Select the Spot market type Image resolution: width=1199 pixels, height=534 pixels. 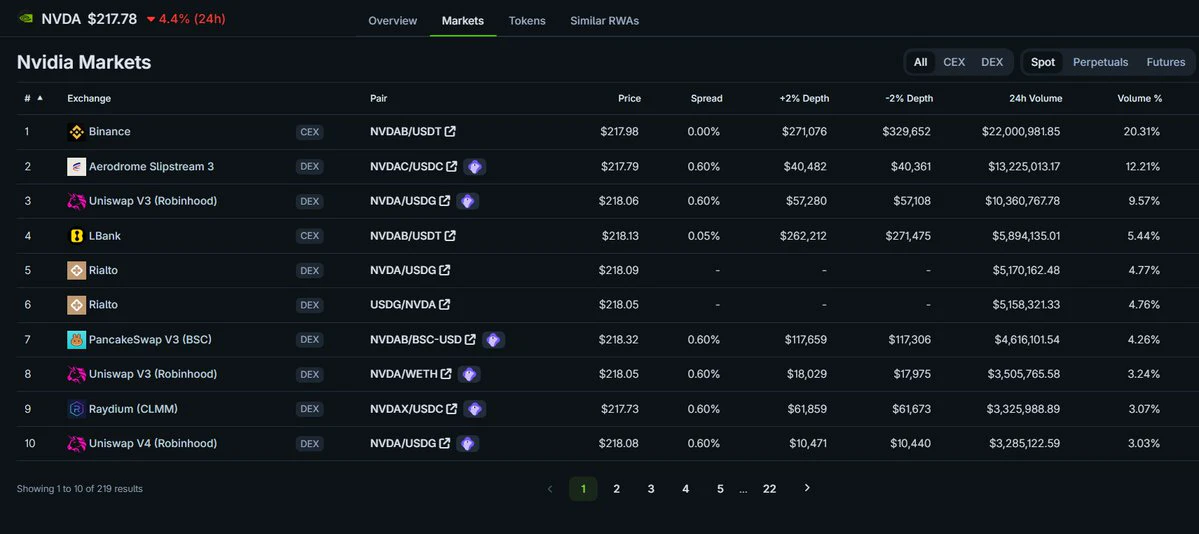(1042, 62)
